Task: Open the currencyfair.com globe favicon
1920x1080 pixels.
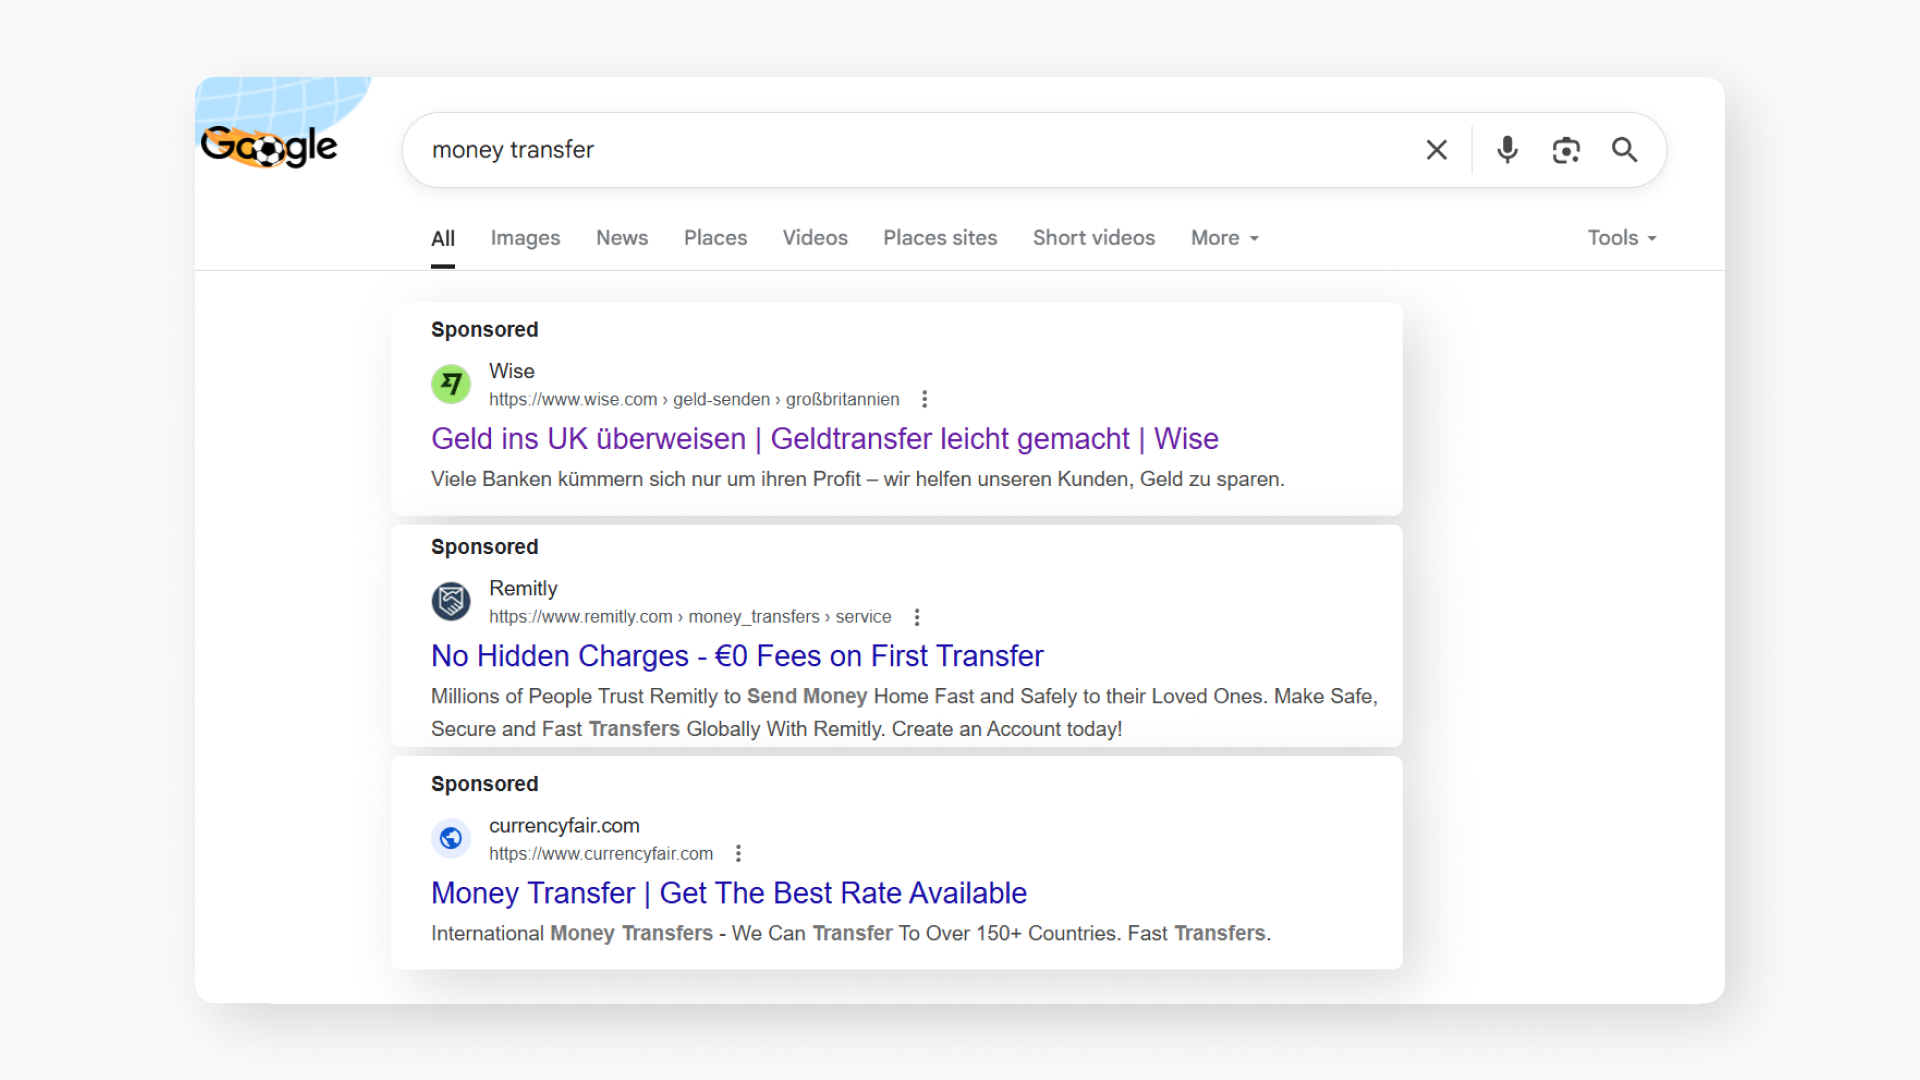Action: 451,838
